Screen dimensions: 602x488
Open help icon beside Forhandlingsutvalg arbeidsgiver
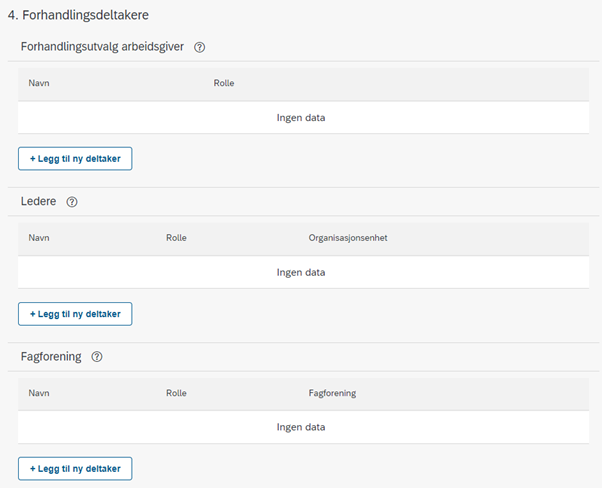click(199, 47)
